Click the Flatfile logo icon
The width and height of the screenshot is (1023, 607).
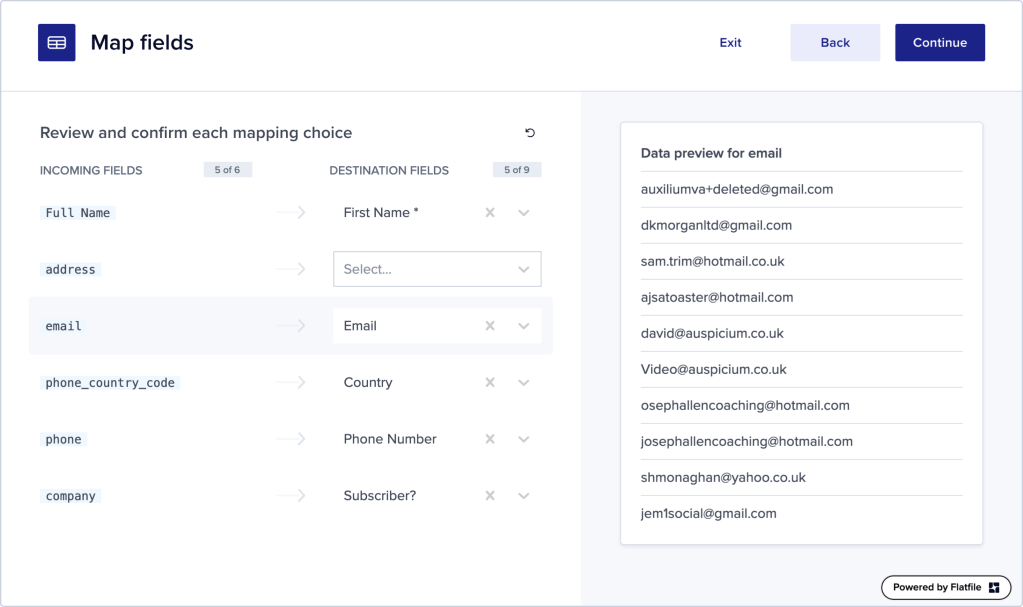click(994, 587)
